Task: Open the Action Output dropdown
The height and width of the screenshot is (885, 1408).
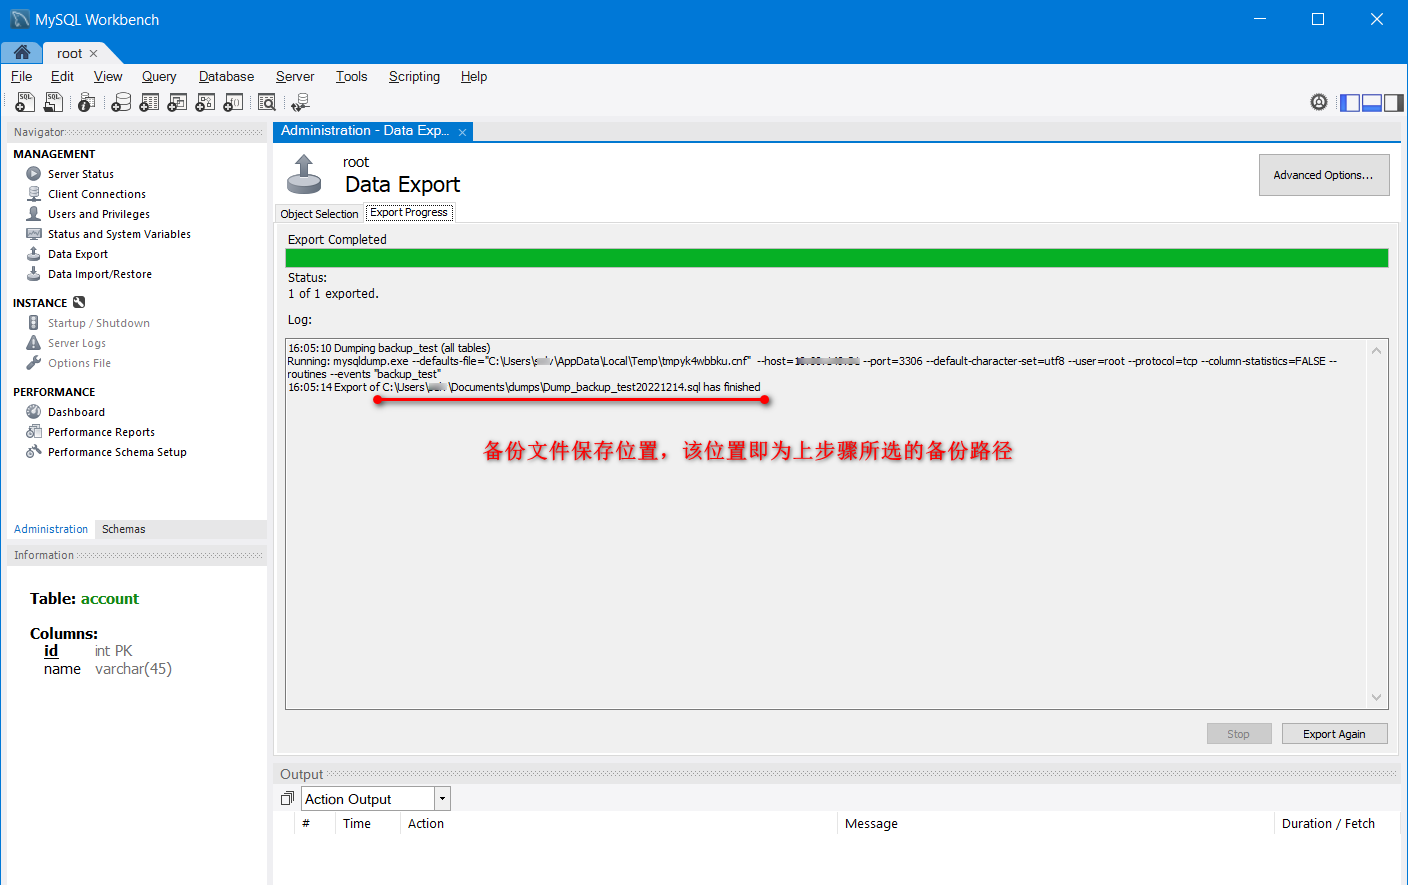Action: [x=442, y=798]
